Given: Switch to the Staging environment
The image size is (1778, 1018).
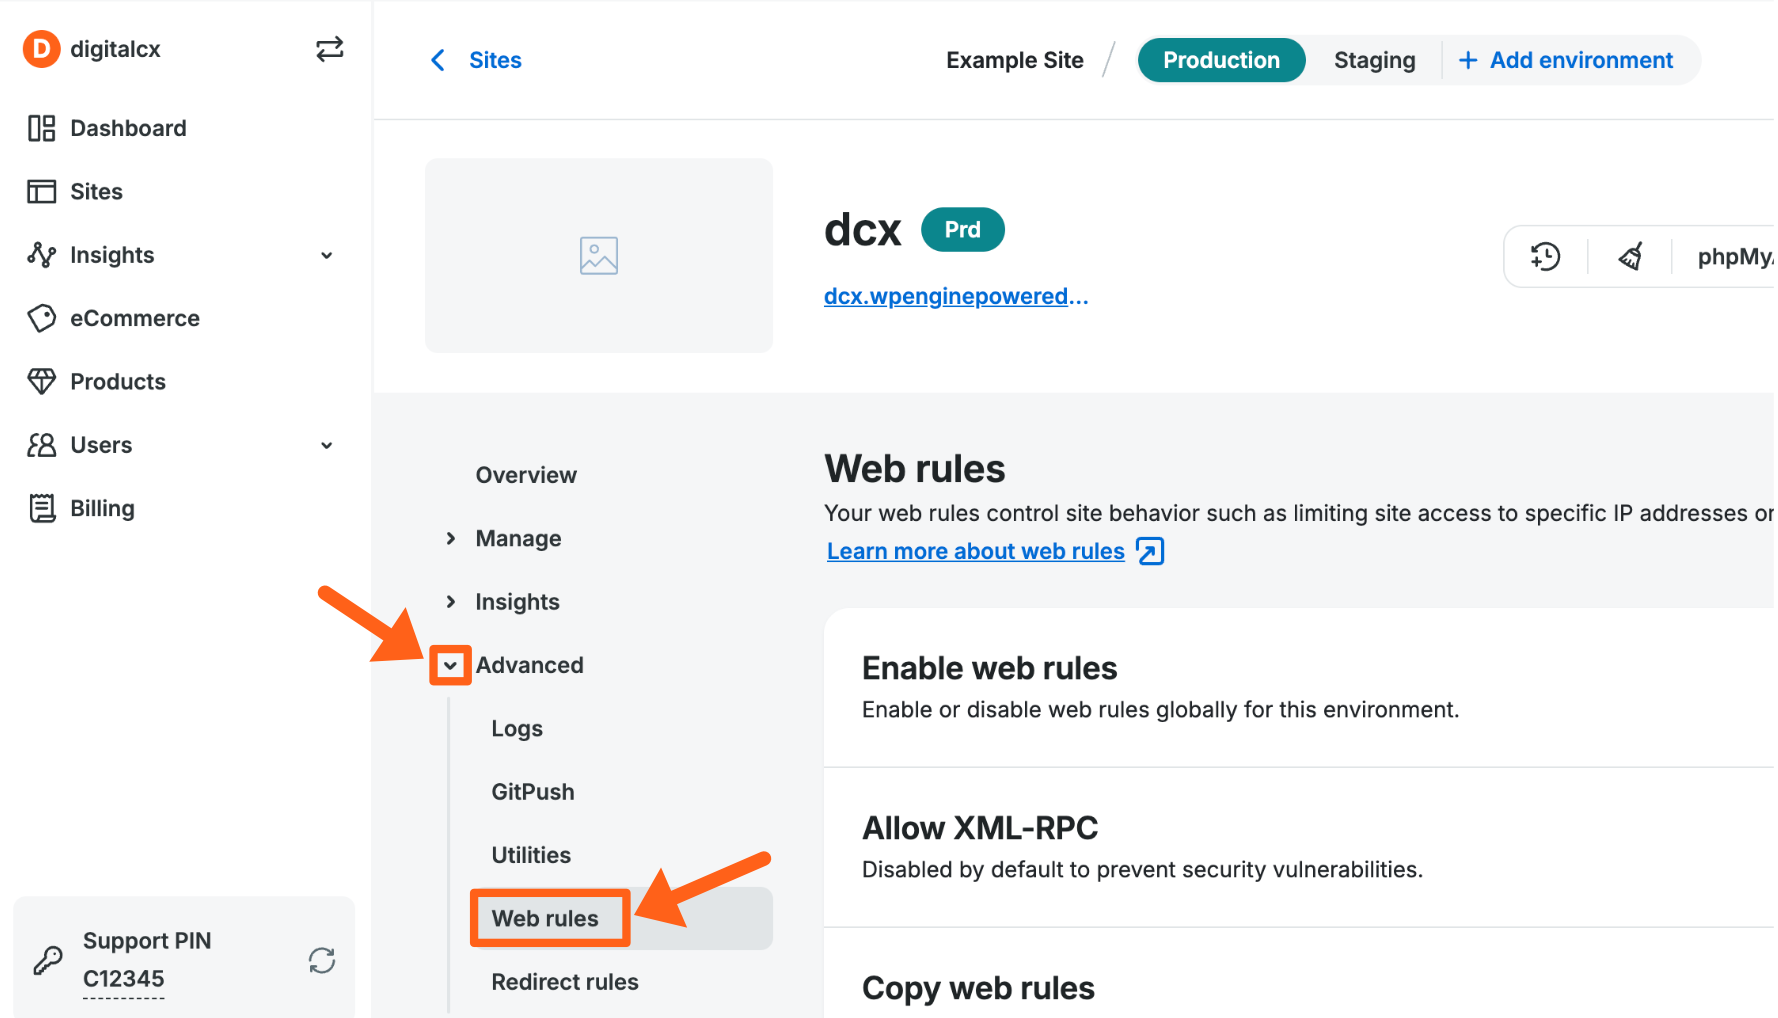Looking at the screenshot, I should (x=1374, y=60).
